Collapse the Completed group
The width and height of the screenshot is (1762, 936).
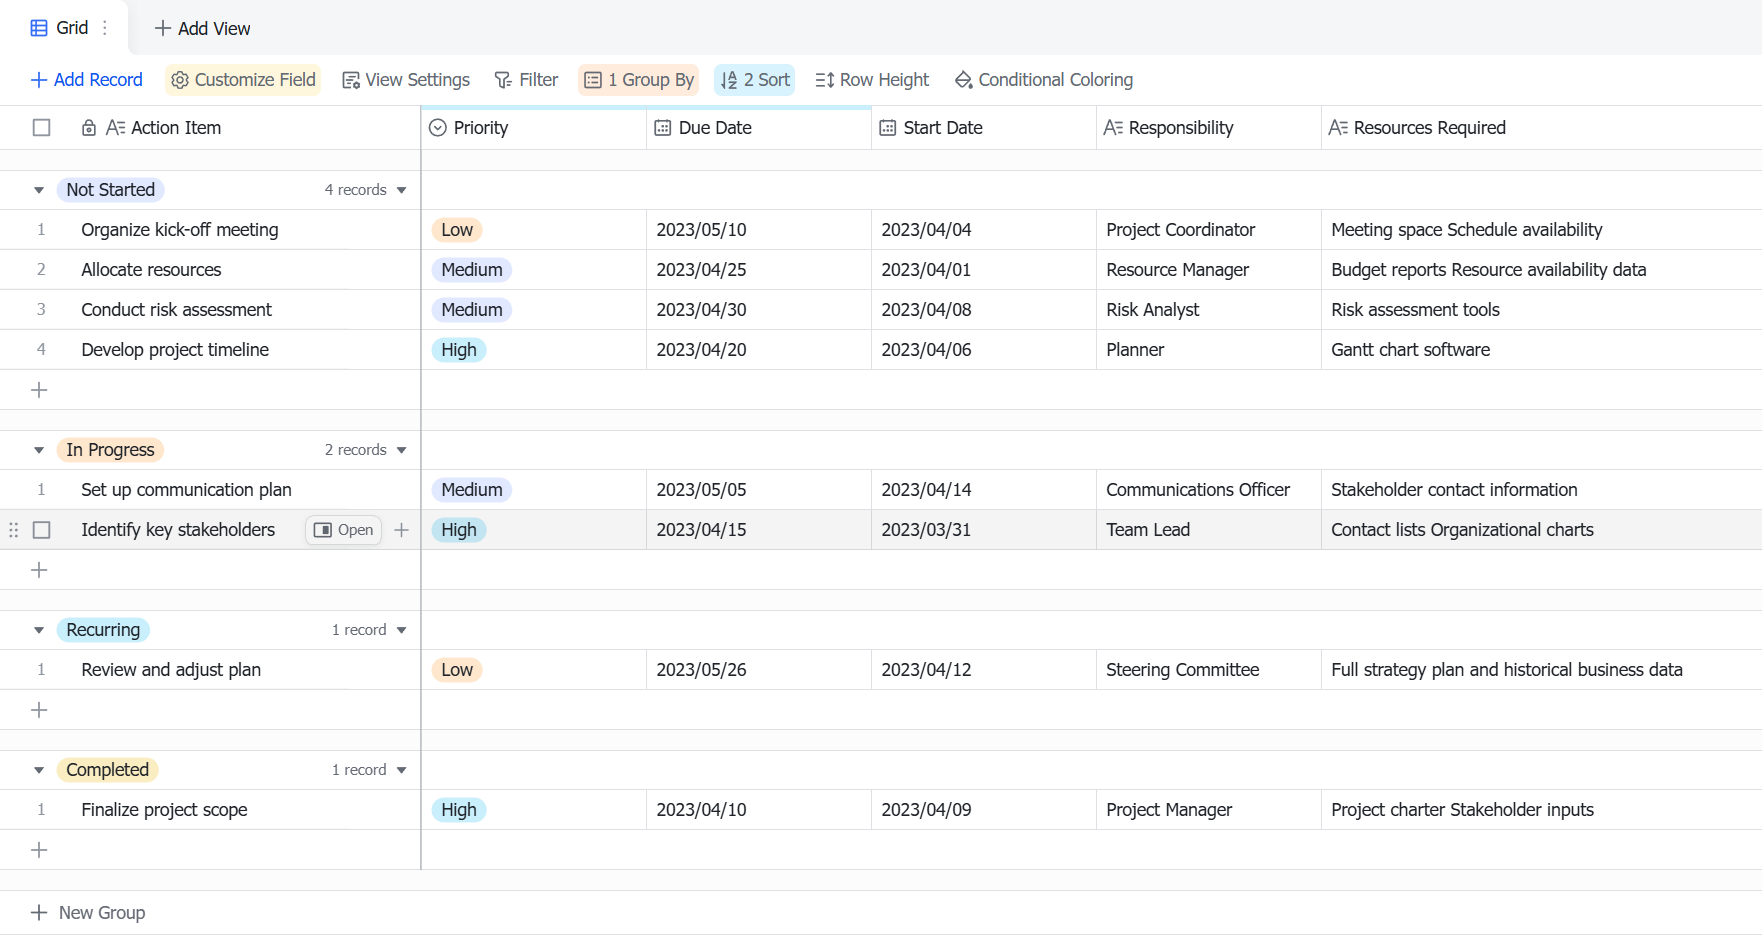coord(39,770)
